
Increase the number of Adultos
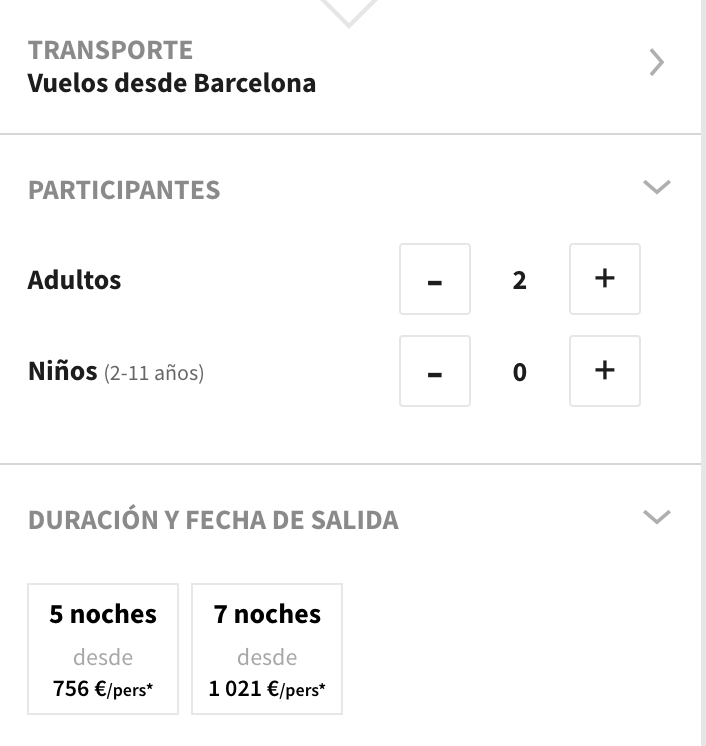coord(604,279)
